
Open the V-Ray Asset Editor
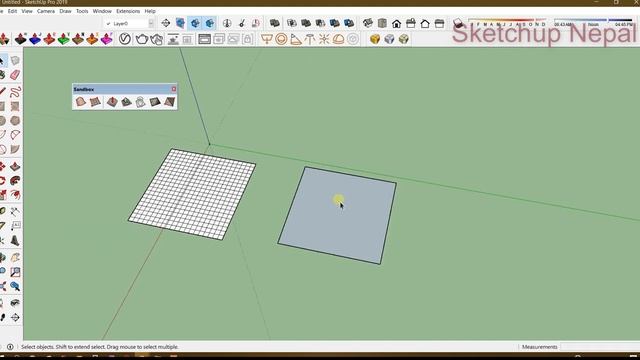pos(125,39)
